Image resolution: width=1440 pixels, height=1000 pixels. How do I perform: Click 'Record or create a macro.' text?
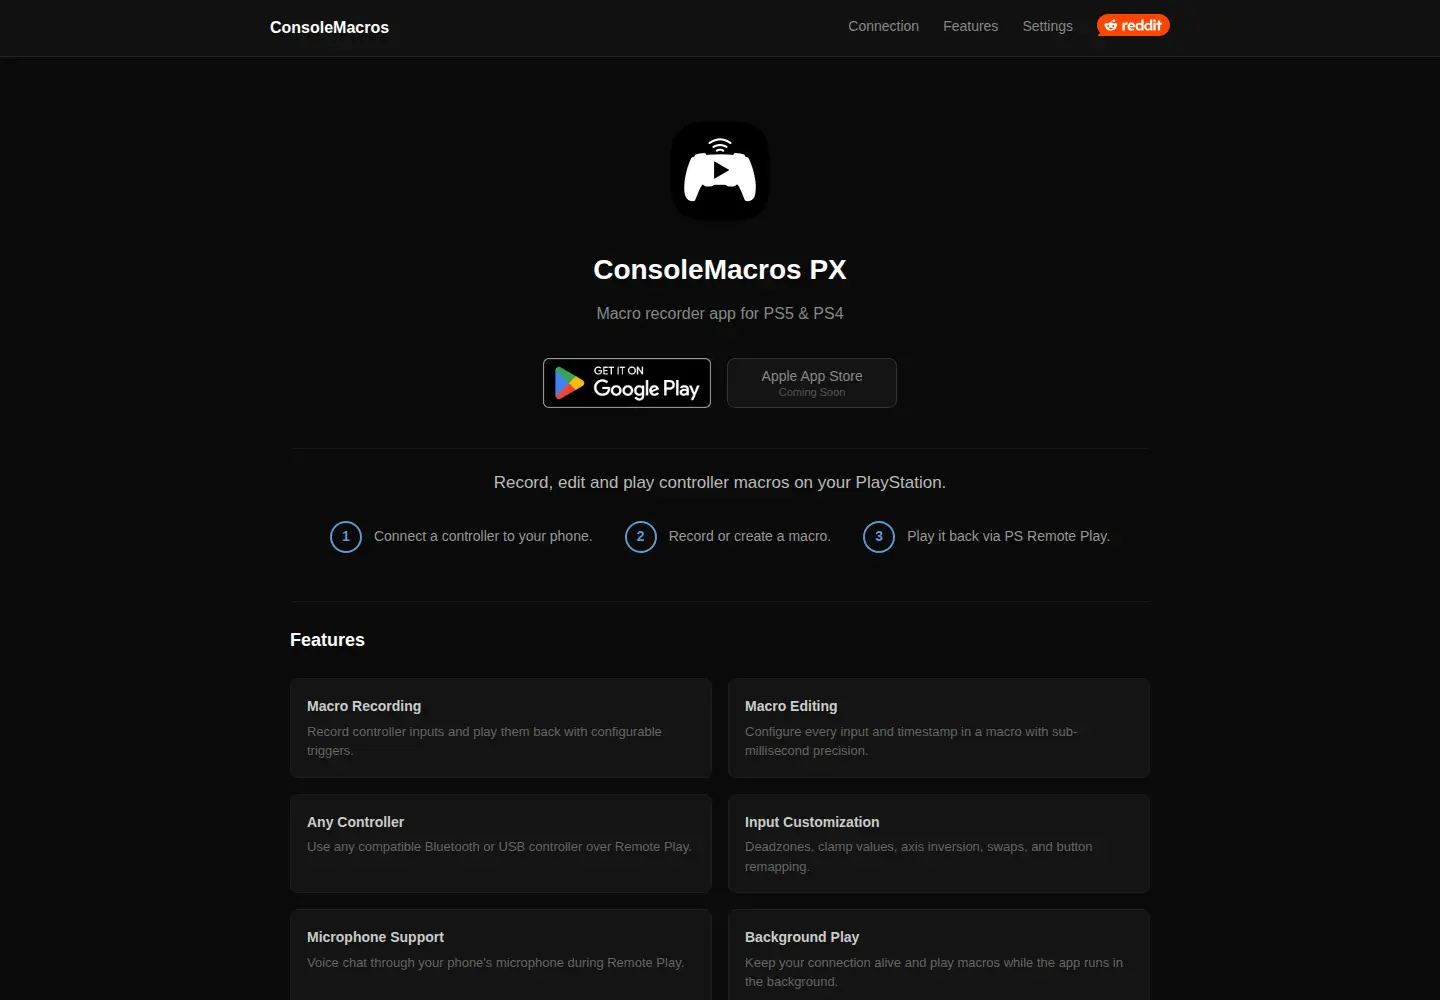click(750, 536)
